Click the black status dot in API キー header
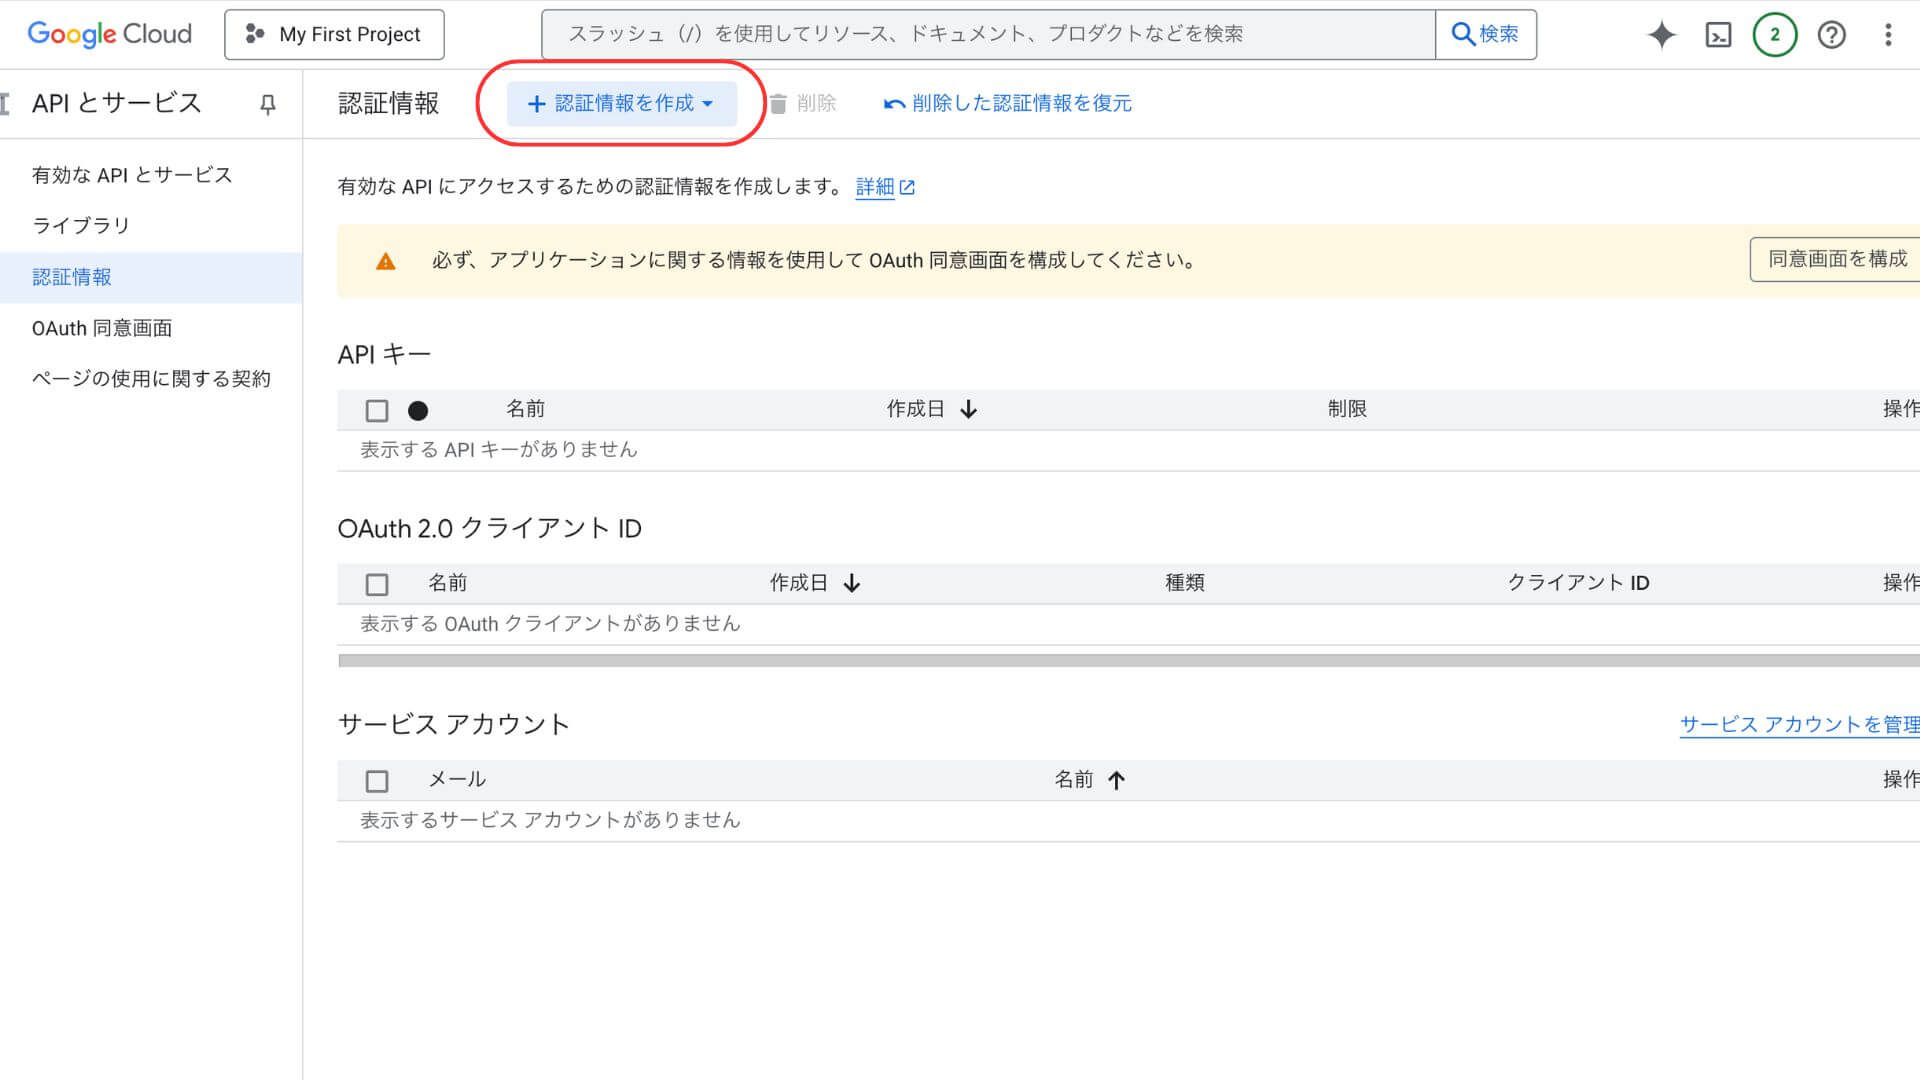Screen dimensions: 1920x1080 tap(418, 410)
